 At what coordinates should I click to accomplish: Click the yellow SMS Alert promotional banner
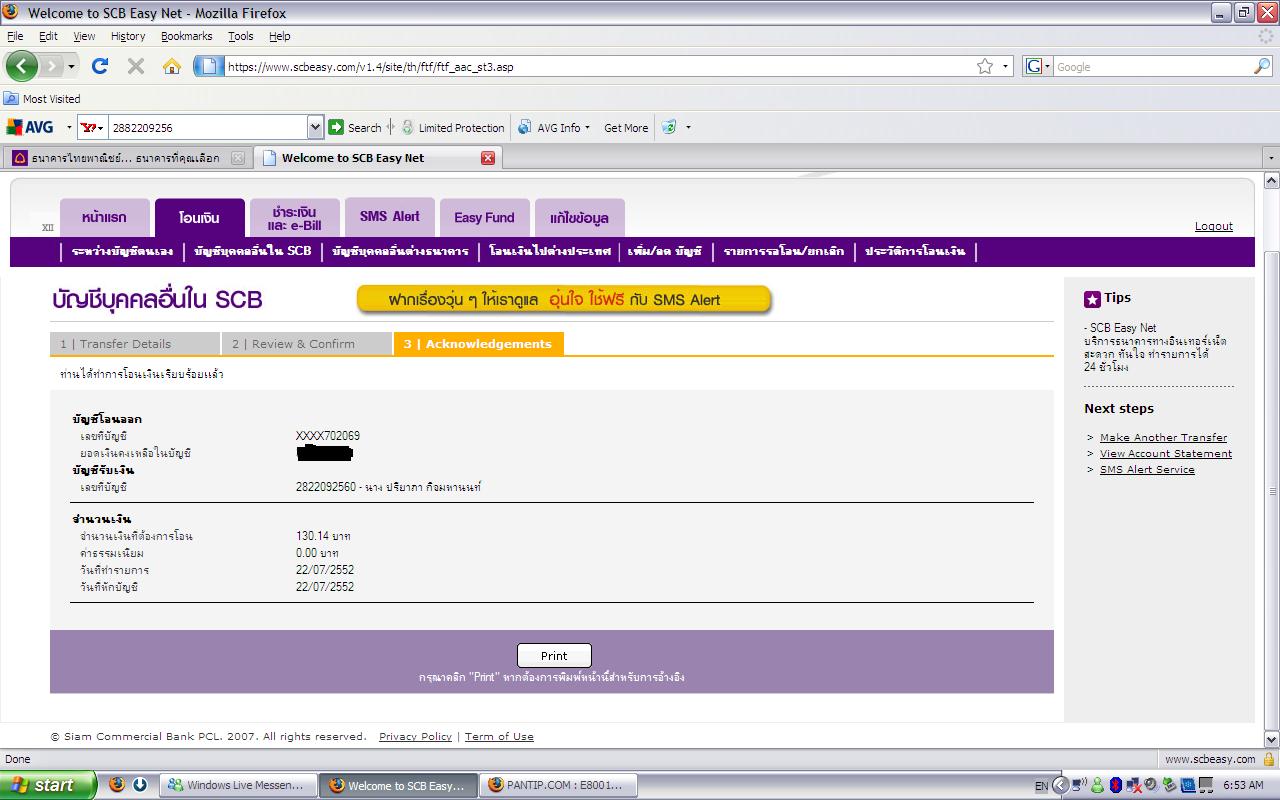564,299
